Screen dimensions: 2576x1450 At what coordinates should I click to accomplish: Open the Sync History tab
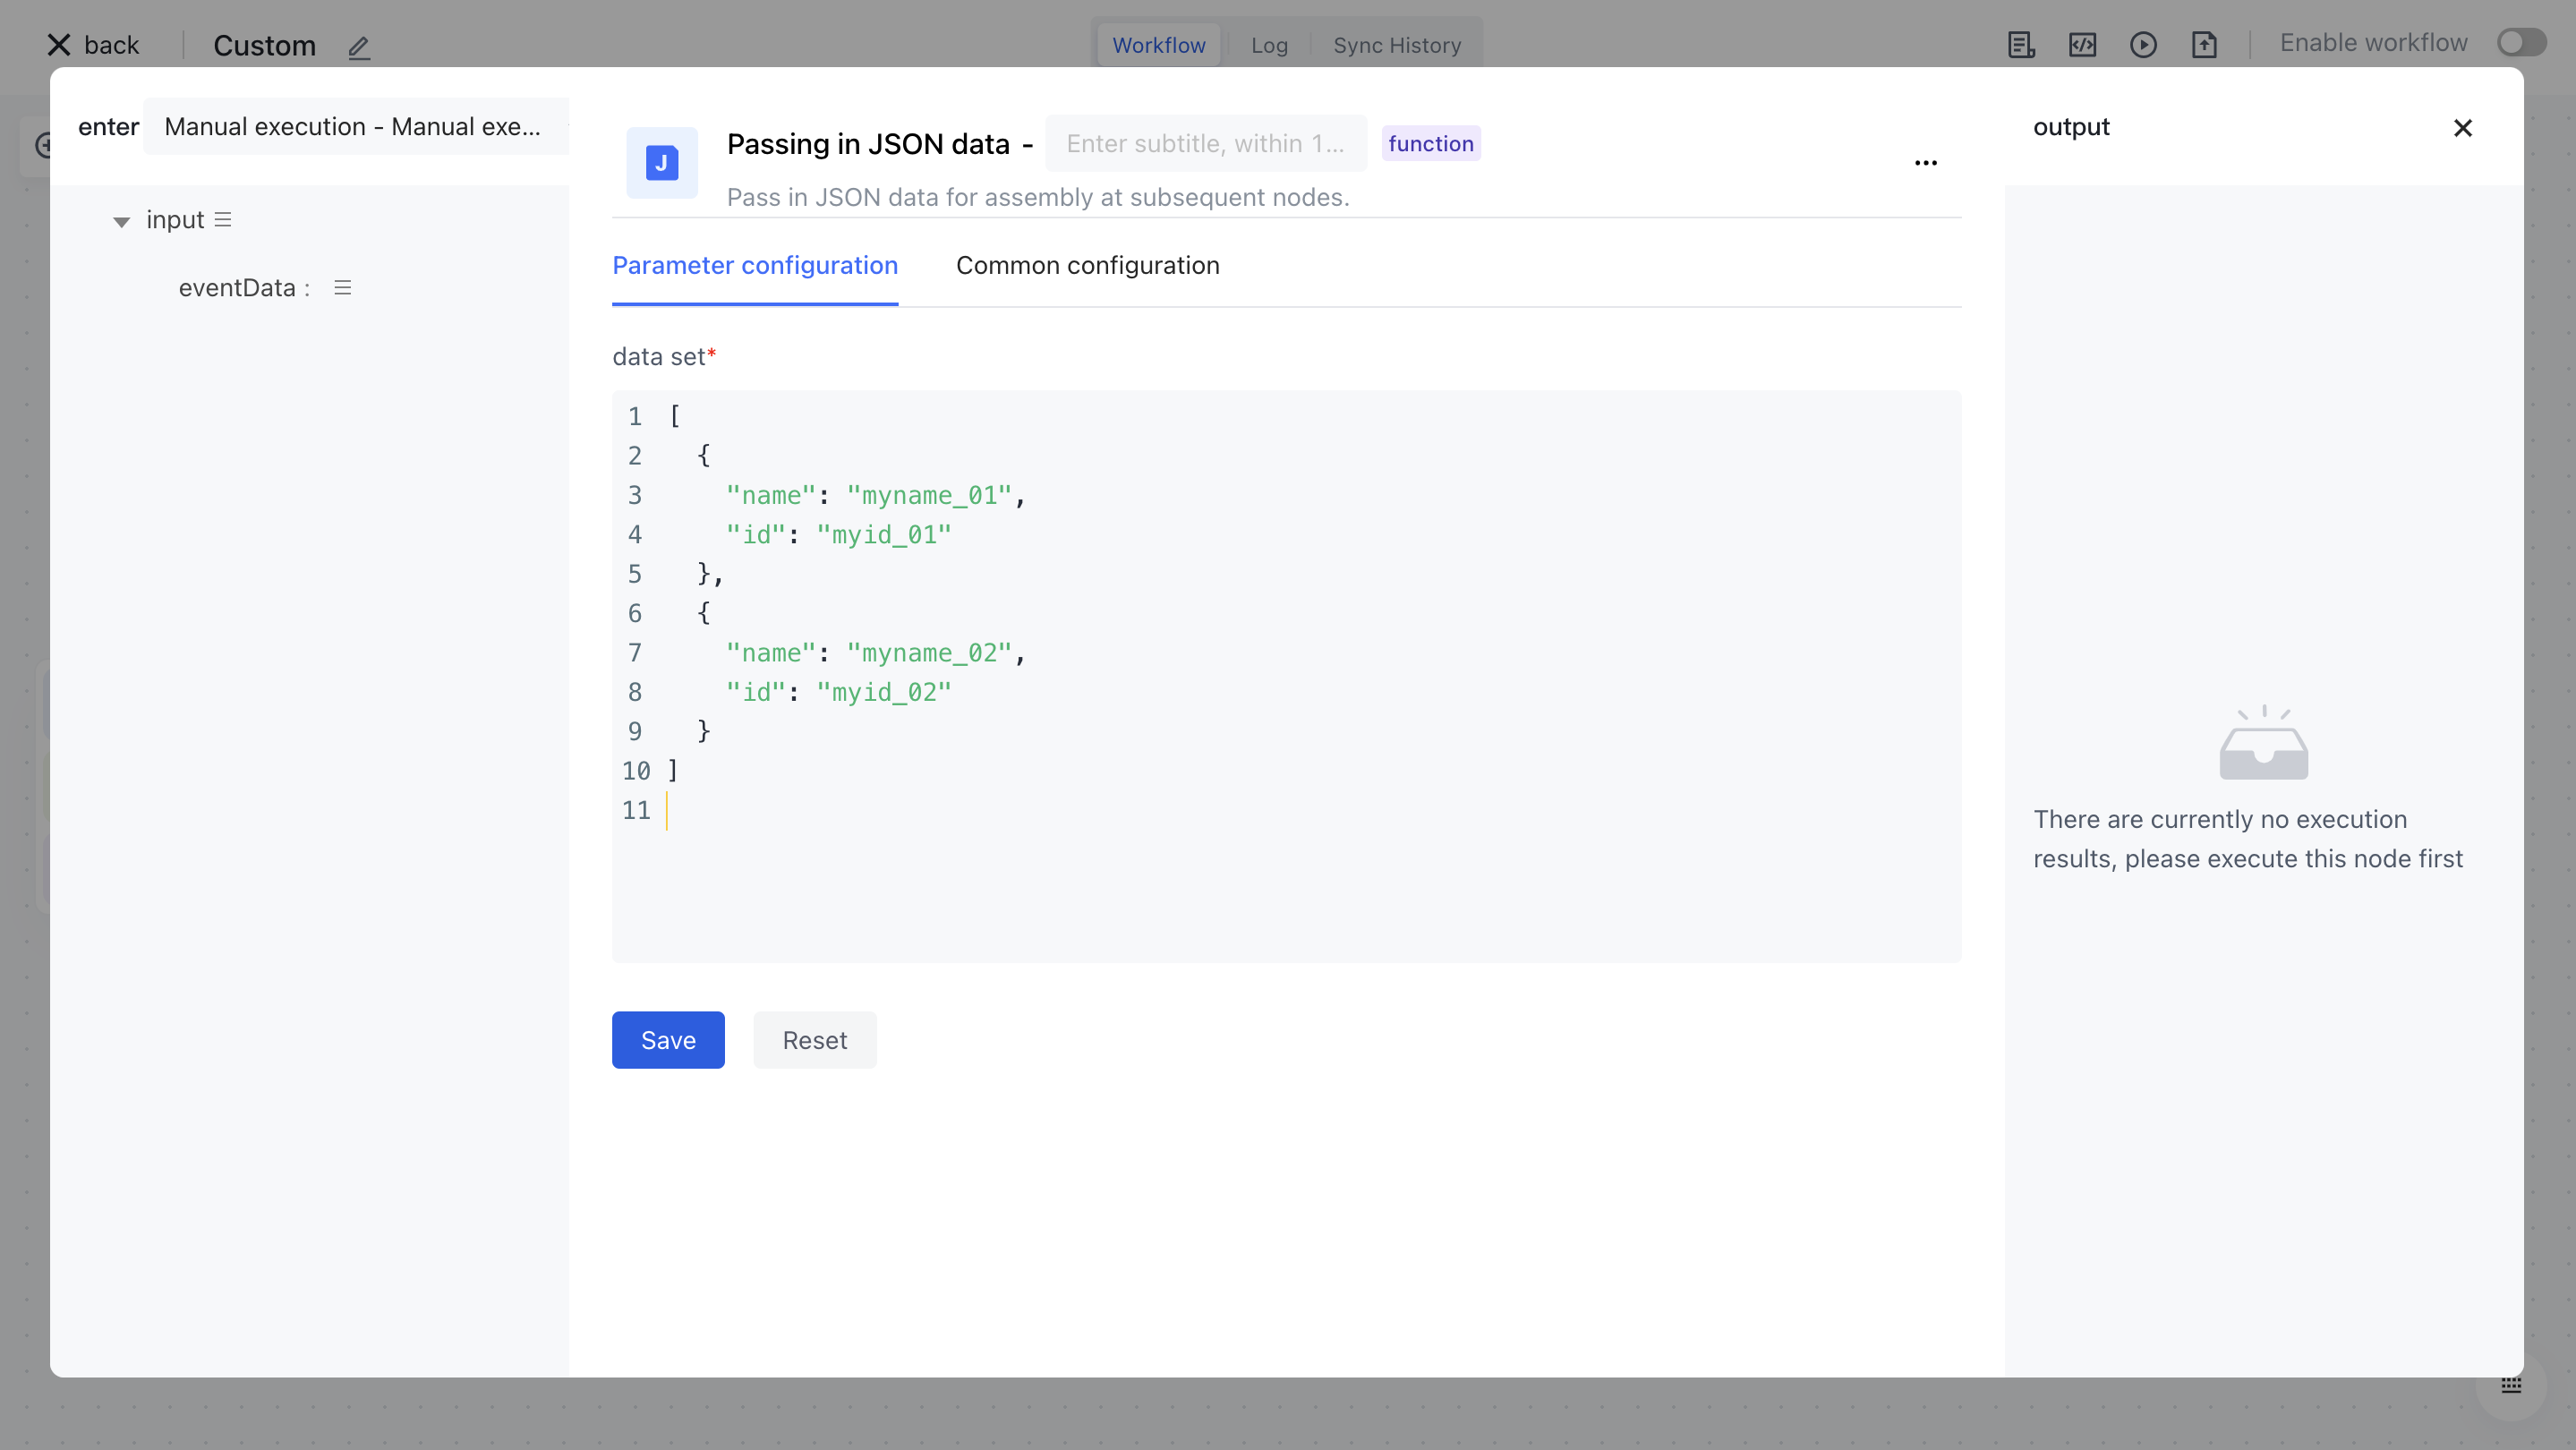click(x=1396, y=45)
